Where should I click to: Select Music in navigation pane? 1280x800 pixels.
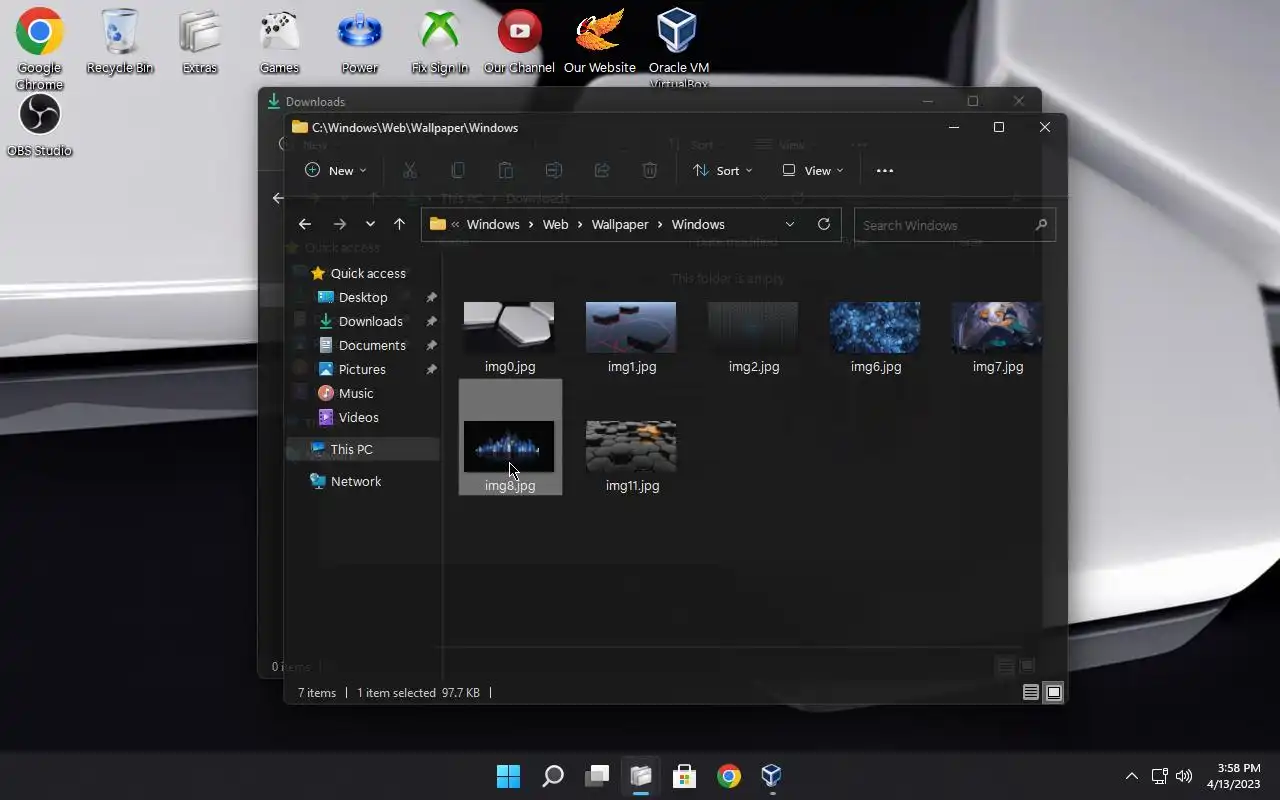(356, 393)
